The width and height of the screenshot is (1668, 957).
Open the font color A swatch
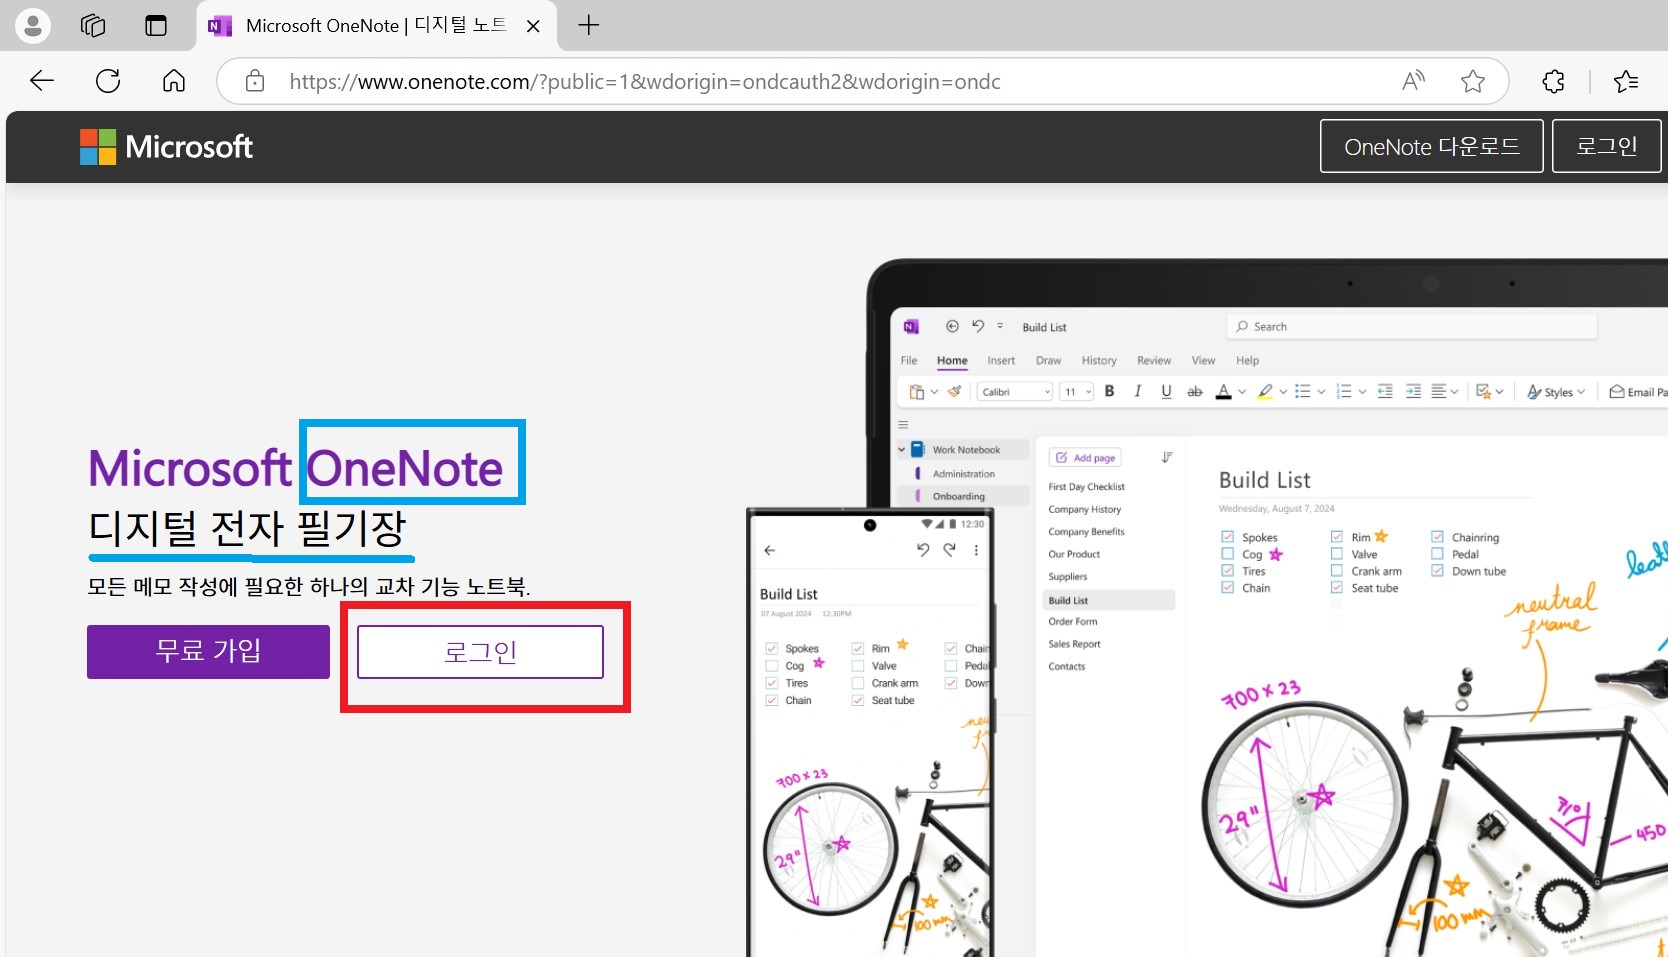tap(1223, 392)
